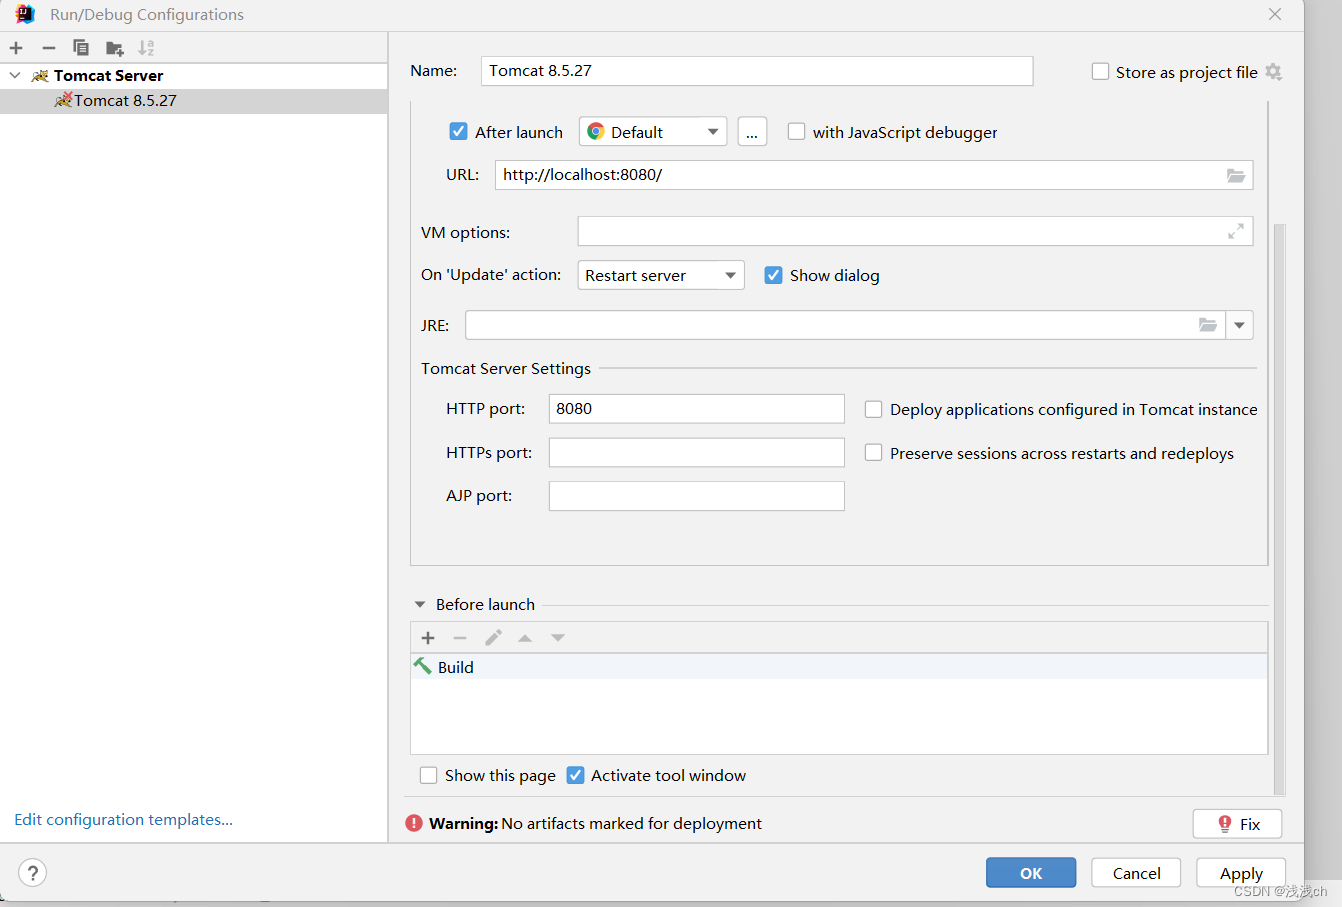1342x907 pixels.
Task: Click the Cancel button
Action: click(x=1136, y=873)
